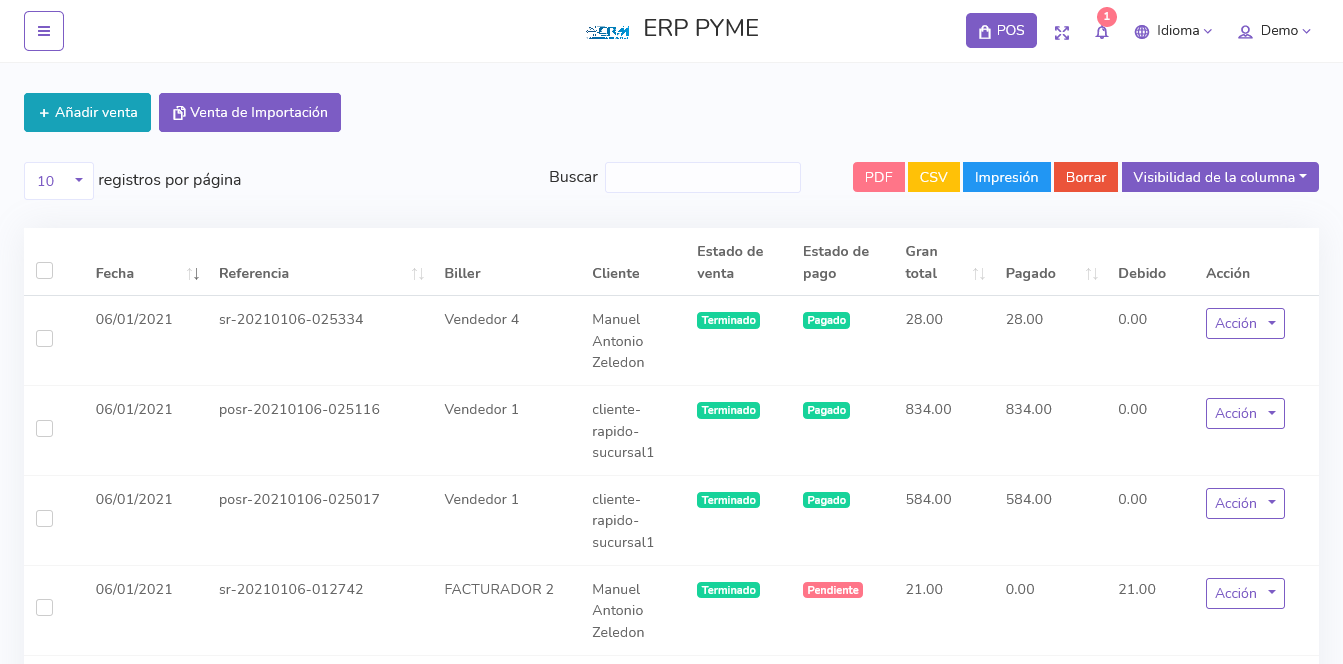
Task: Sort by Referencia column arrows
Action: point(419,274)
